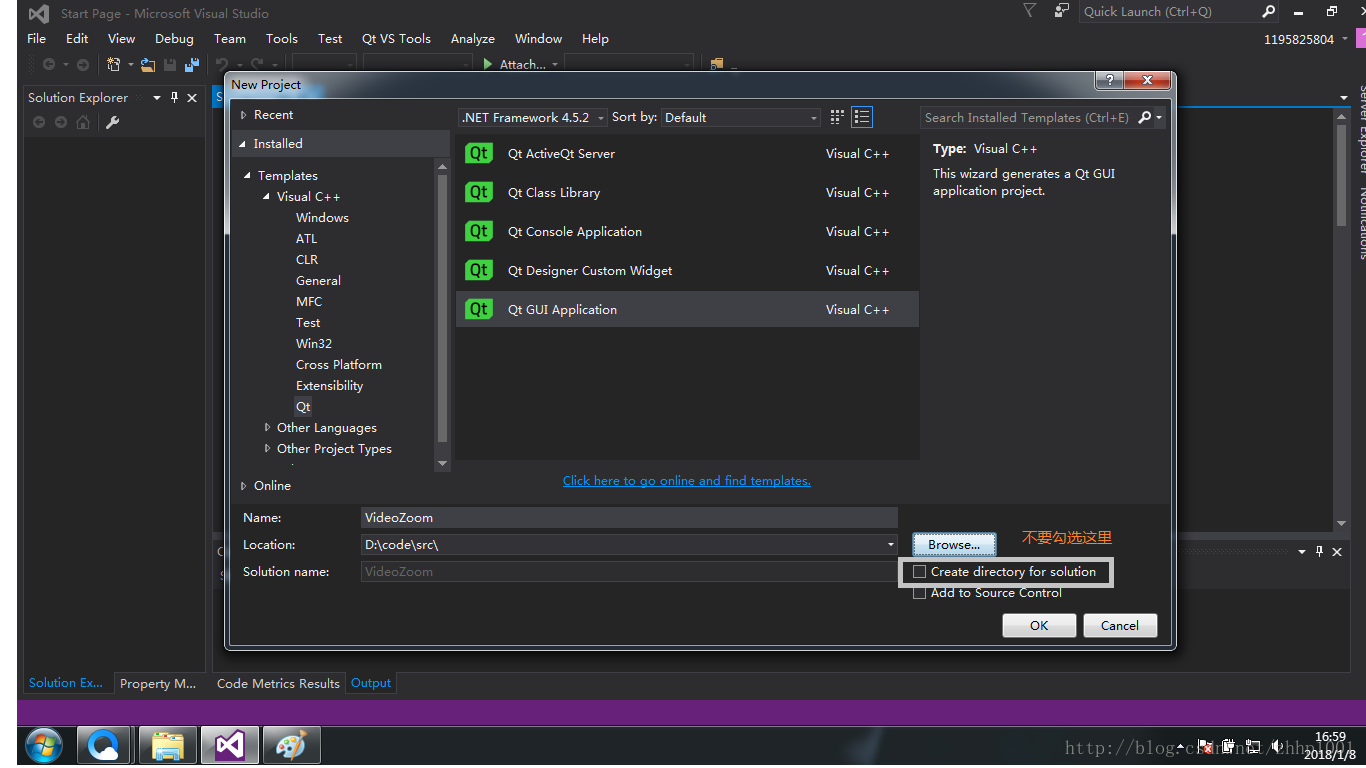Click the search magnifier in template search
The image size is (1366, 768).
coord(1145,117)
